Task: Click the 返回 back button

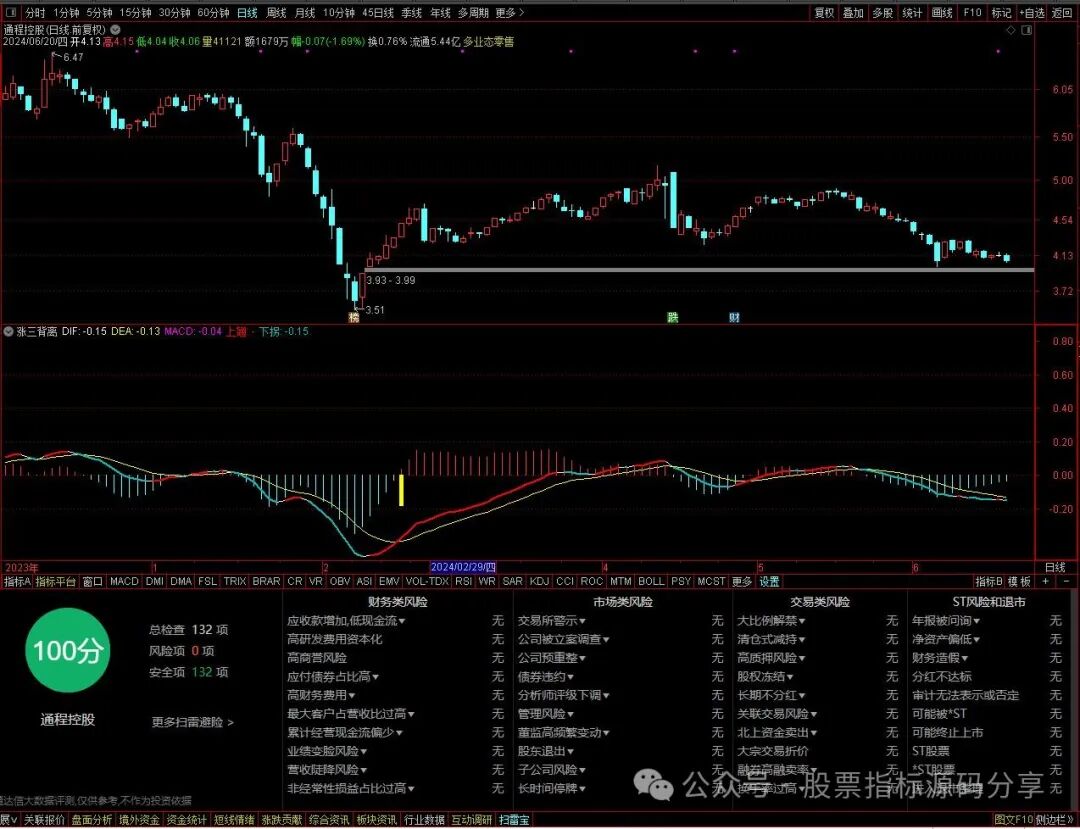Action: (1062, 12)
